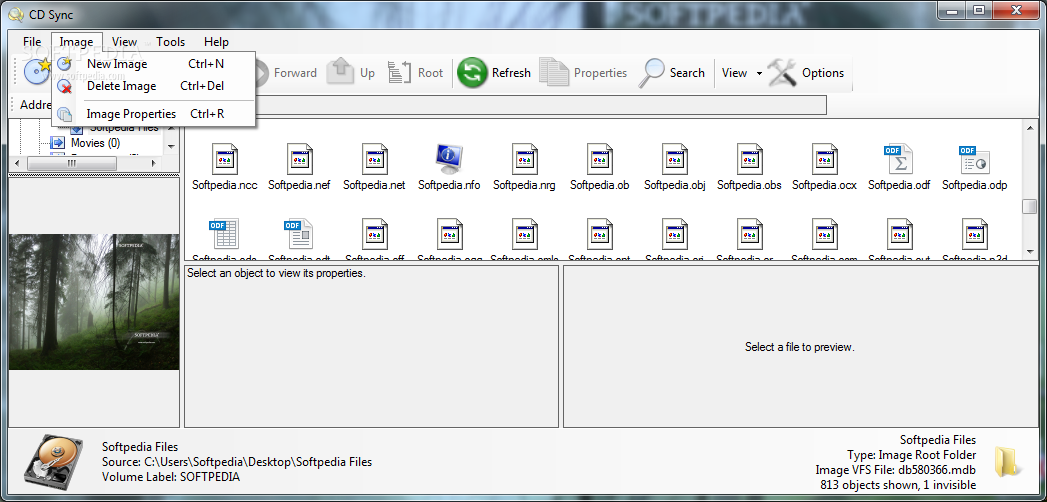Click inside the Address bar field
The height and width of the screenshot is (502, 1047).
click(x=541, y=105)
